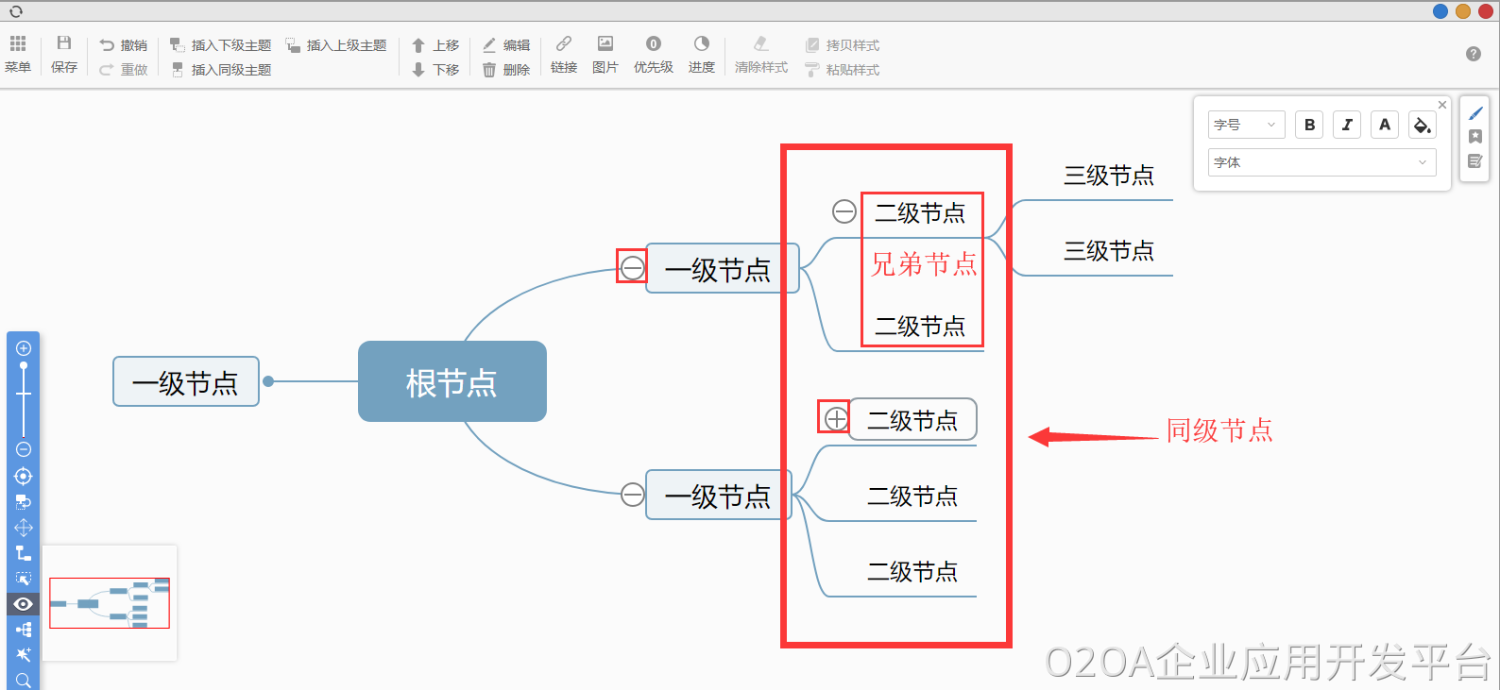Expand the collapsed 二级节点 plus button

pyautogui.click(x=835, y=418)
